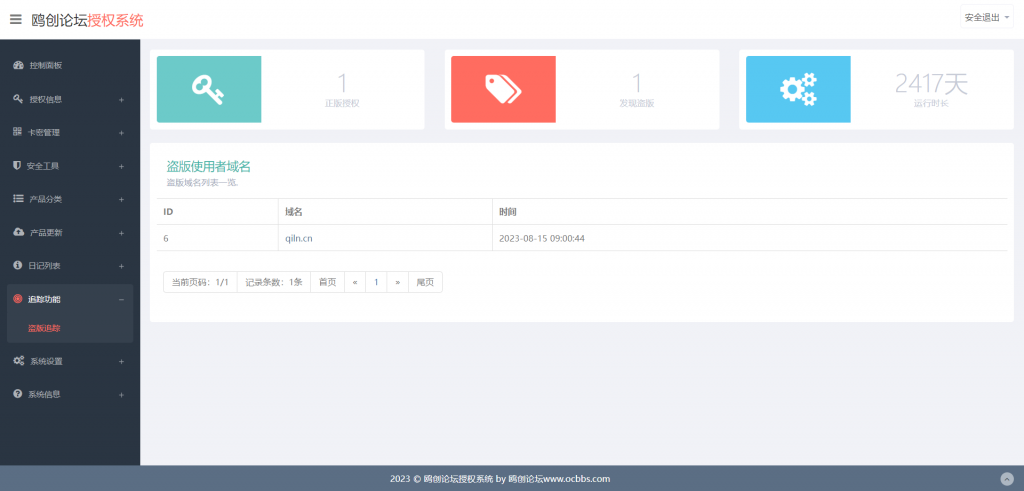This screenshot has height=491, width=1024.
Task: Click the » next page button
Action: (398, 282)
